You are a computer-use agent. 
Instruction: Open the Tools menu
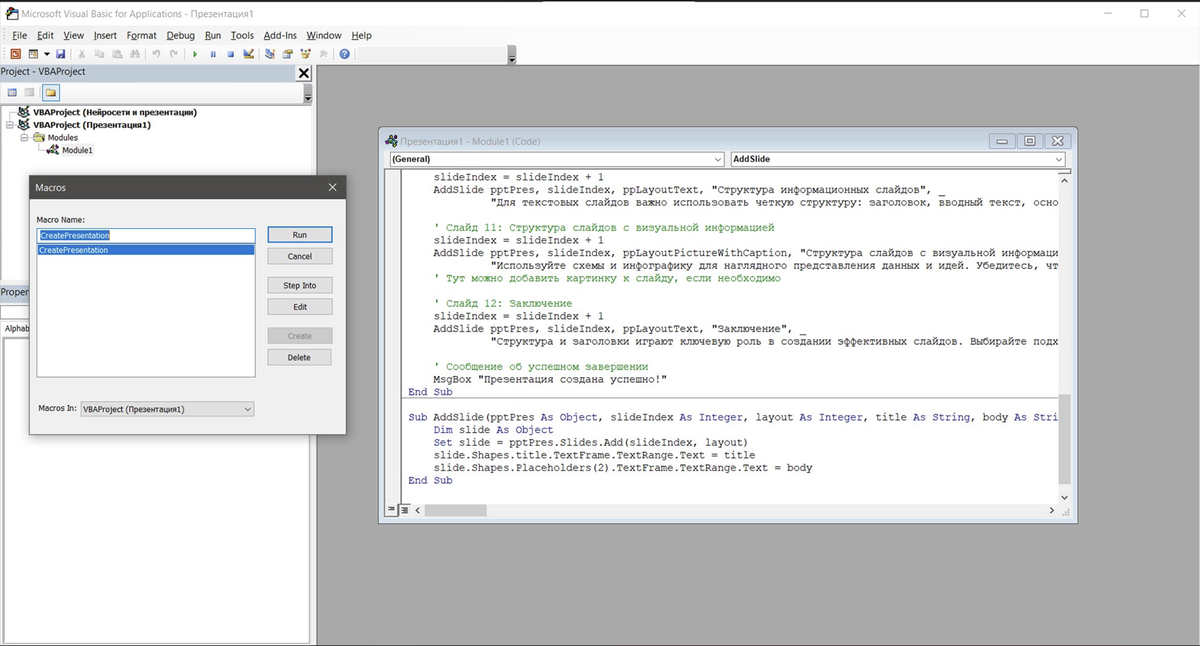[x=242, y=35]
